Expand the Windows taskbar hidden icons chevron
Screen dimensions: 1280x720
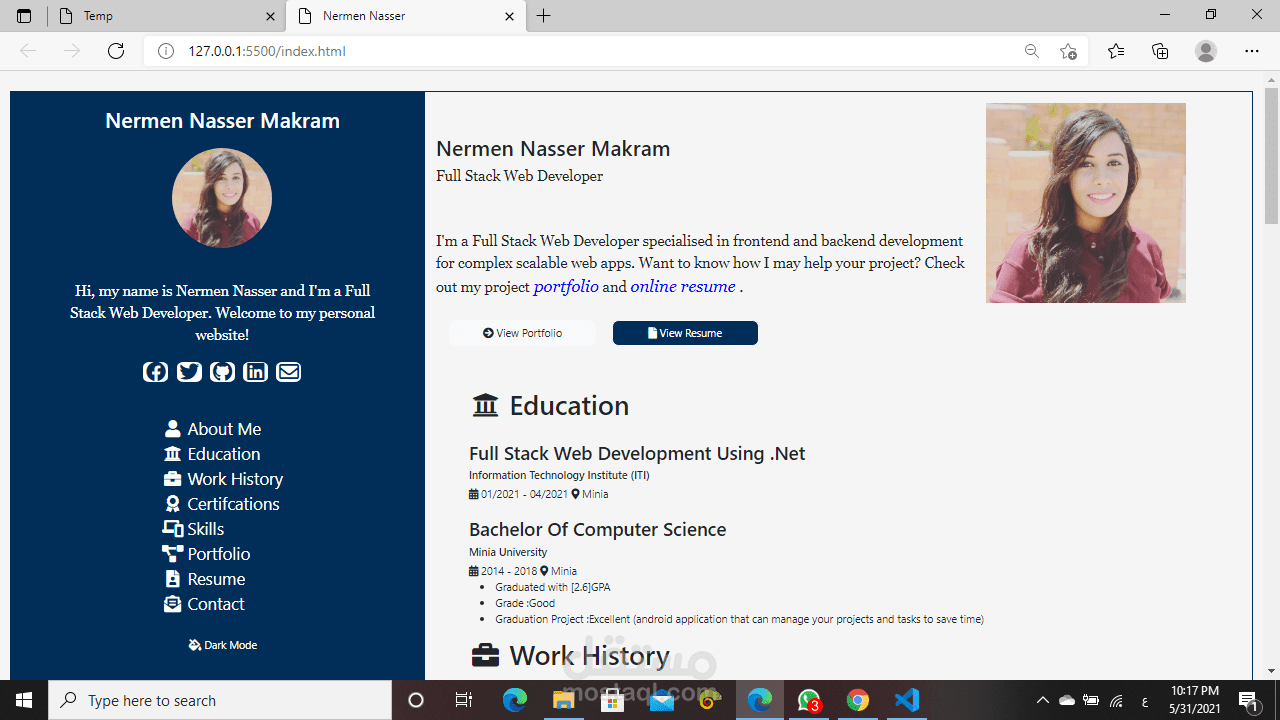[x=1043, y=700]
